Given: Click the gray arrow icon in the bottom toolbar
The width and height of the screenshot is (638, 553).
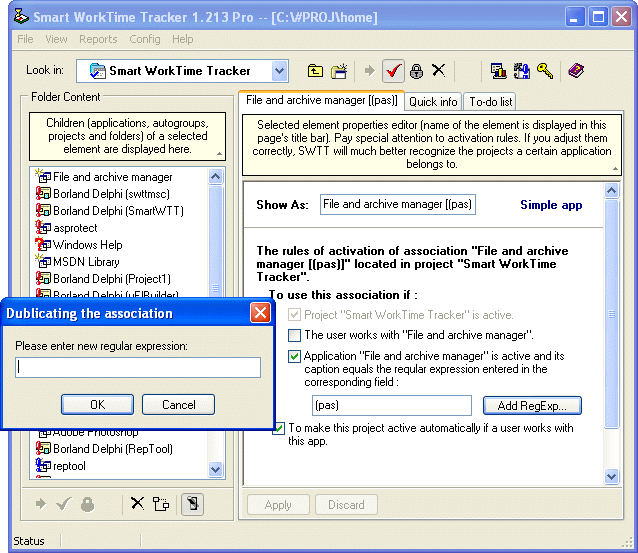Looking at the screenshot, I should [x=41, y=504].
